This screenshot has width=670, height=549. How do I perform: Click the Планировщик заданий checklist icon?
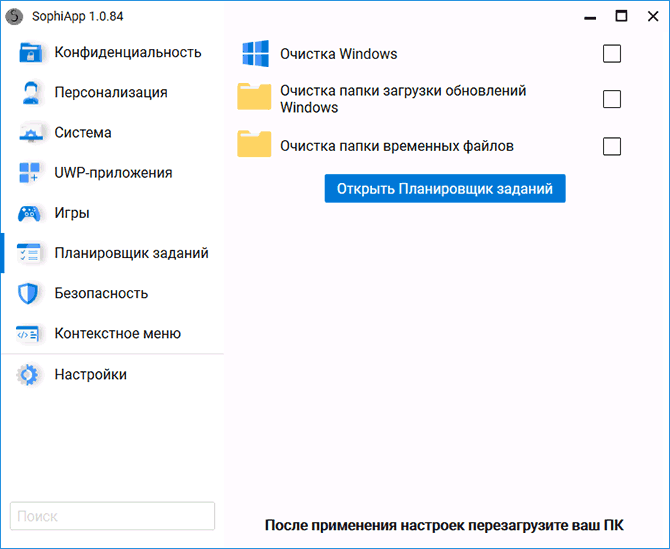[x=29, y=253]
